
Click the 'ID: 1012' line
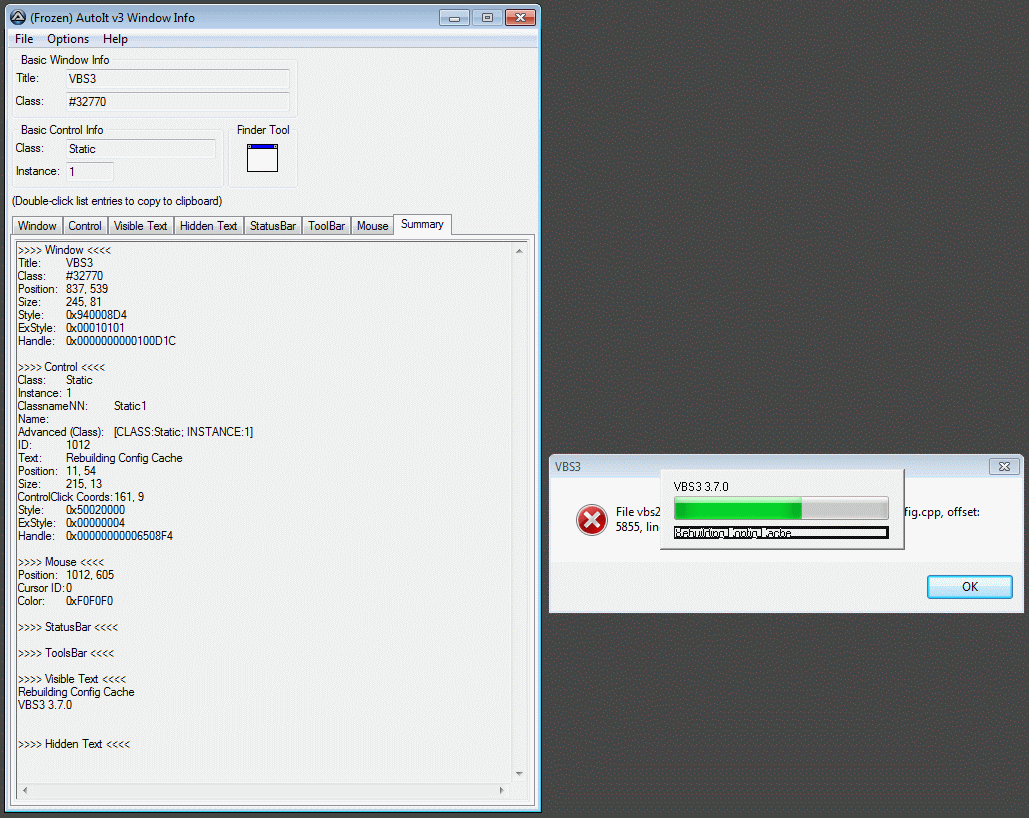point(54,444)
